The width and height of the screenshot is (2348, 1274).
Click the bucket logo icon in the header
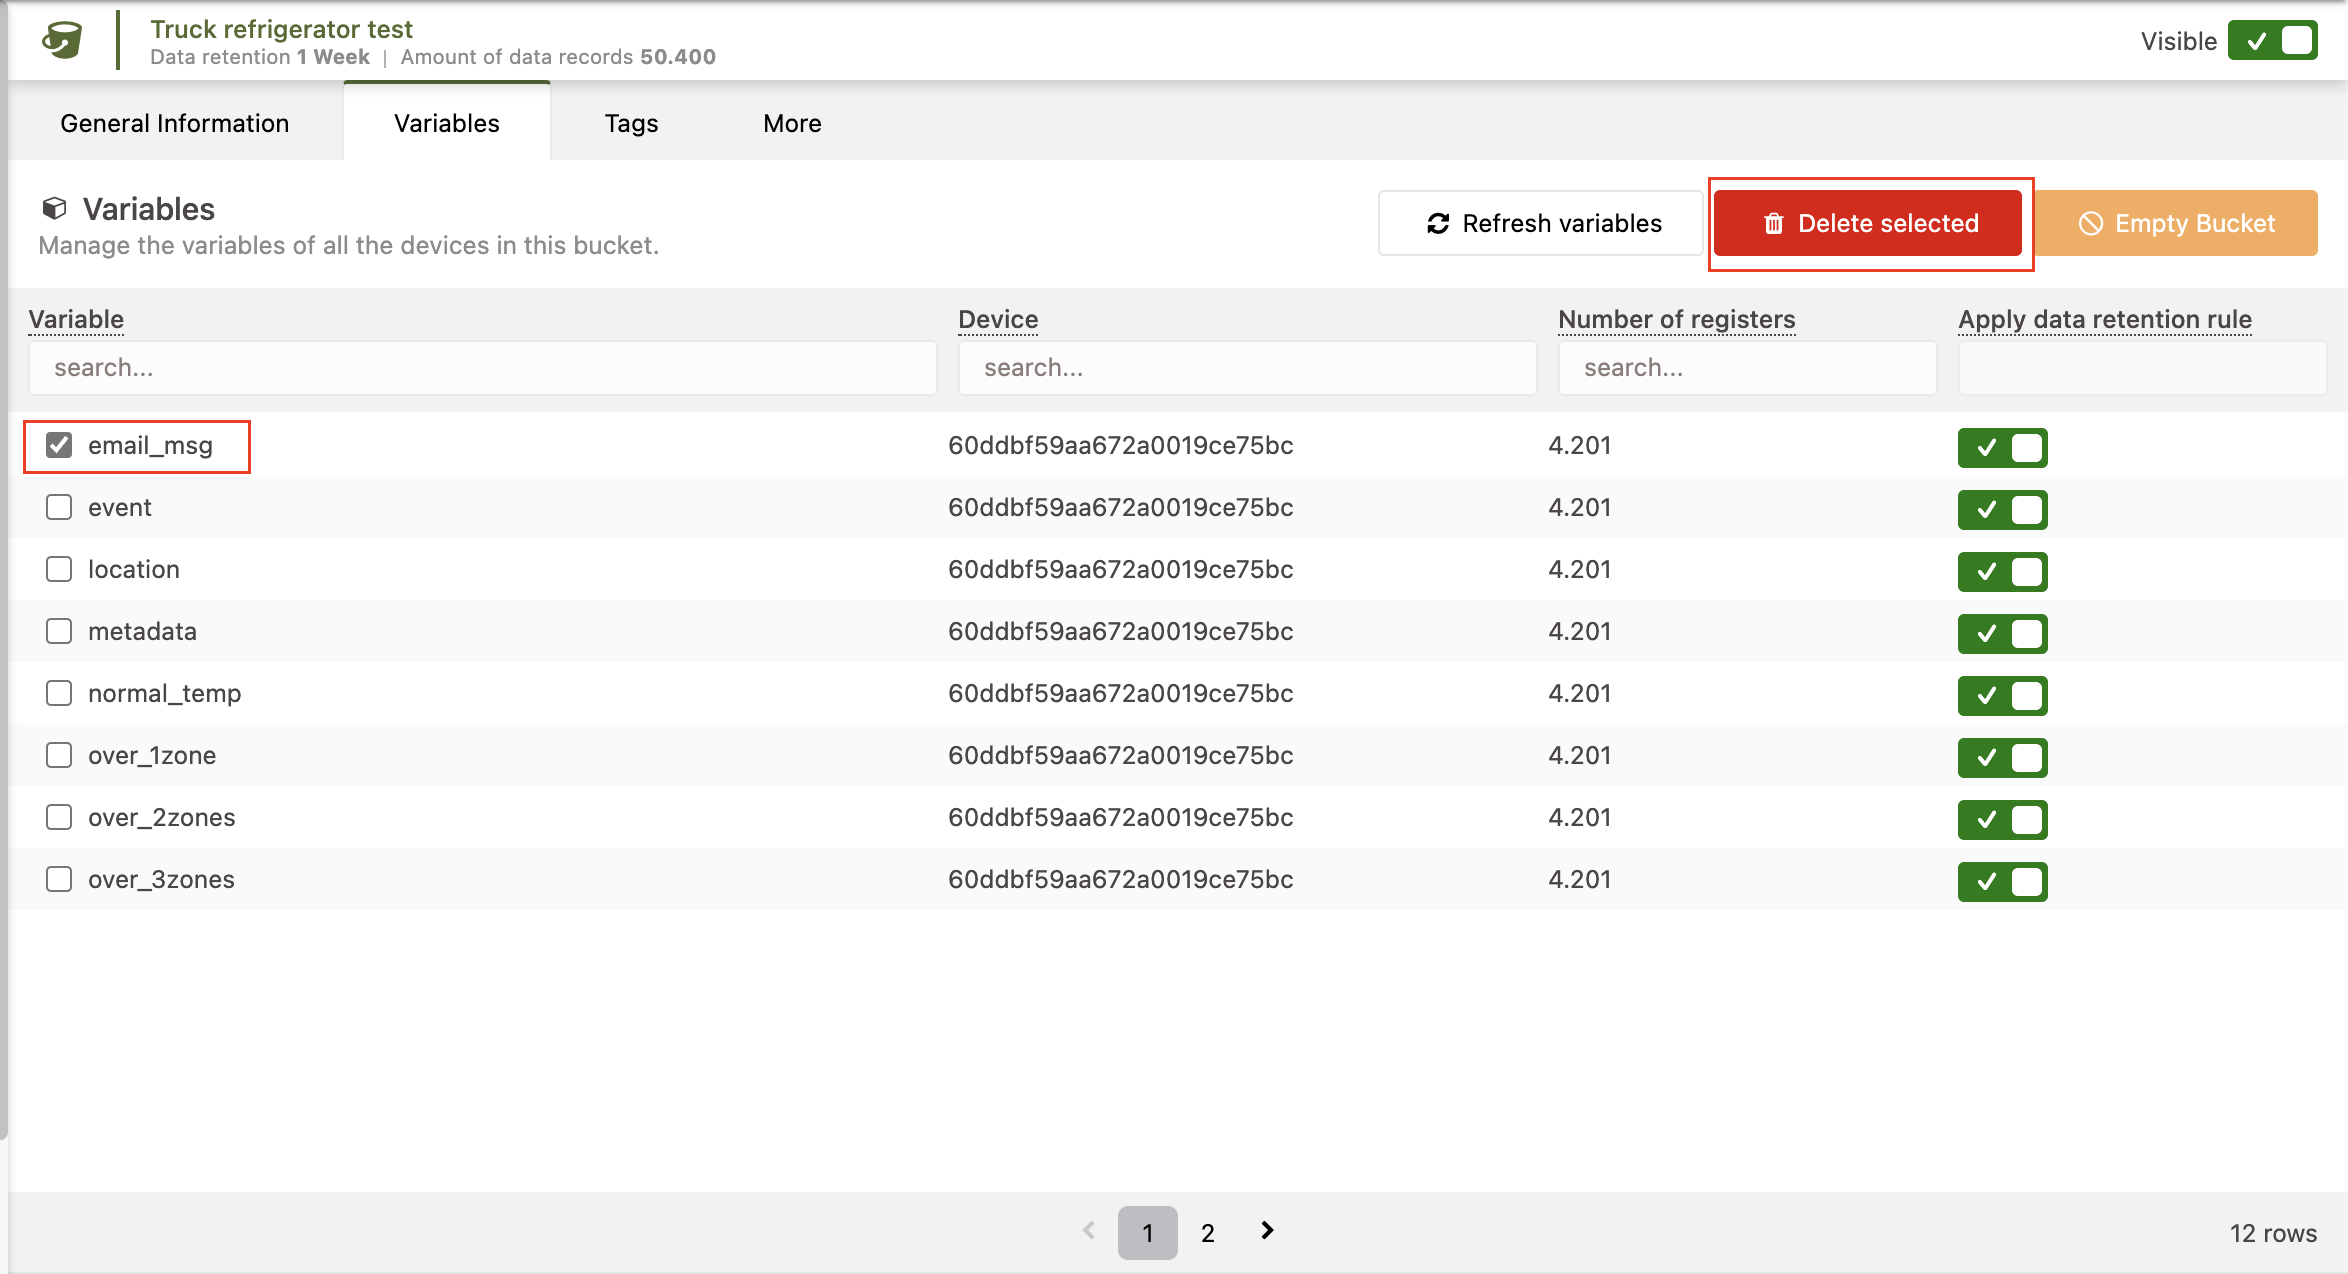(x=62, y=41)
